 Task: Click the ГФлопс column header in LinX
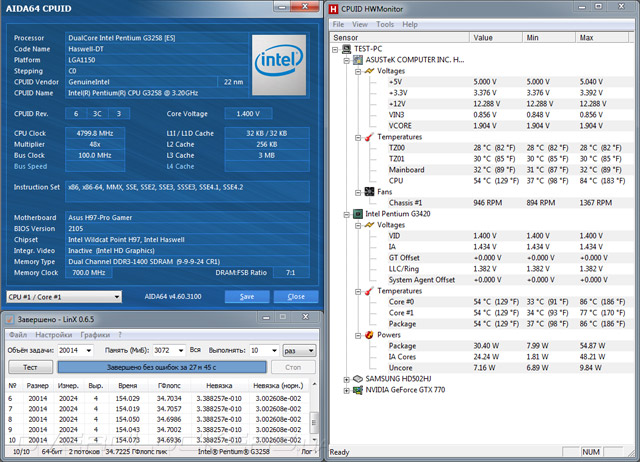click(169, 385)
